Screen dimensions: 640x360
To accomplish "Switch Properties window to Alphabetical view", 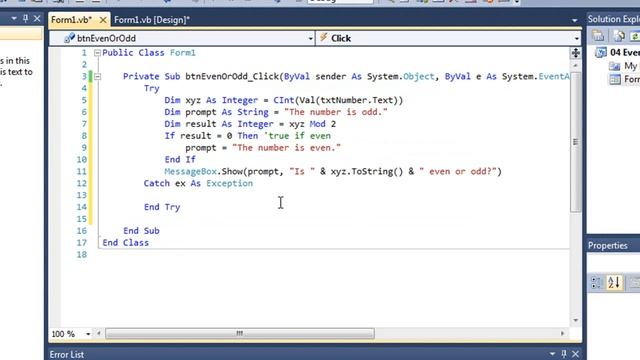I will point(614,282).
